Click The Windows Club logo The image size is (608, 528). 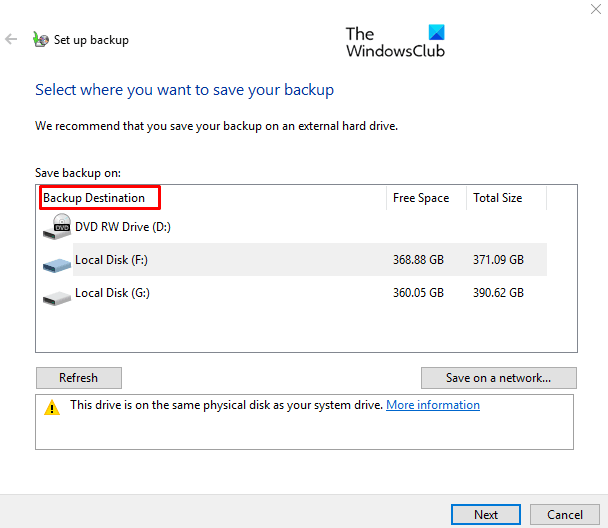click(394, 42)
